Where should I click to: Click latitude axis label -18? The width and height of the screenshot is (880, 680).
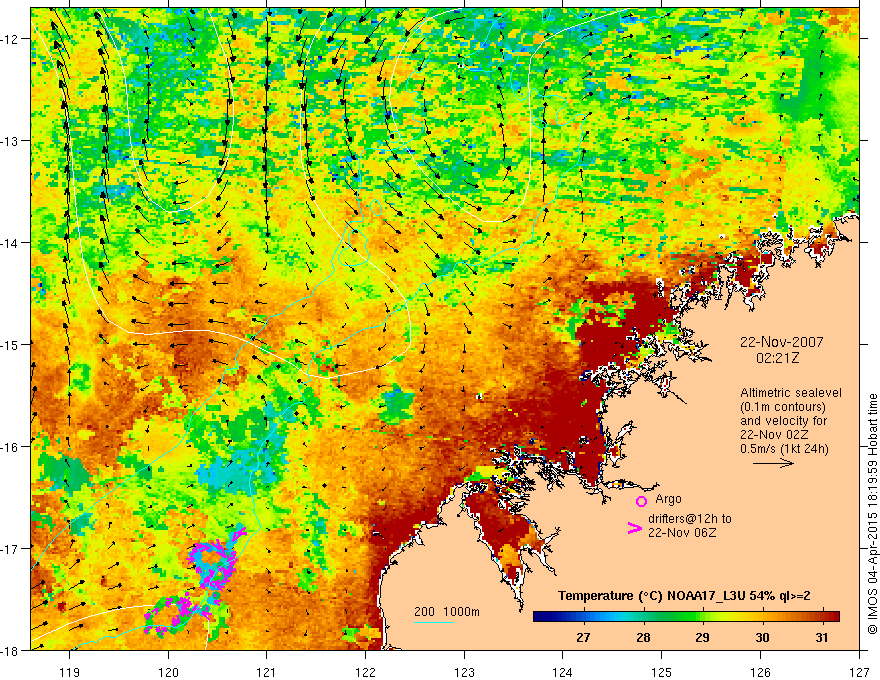(x=10, y=651)
